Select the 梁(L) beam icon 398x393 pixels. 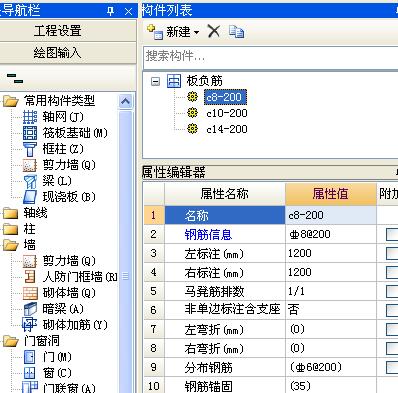click(x=30, y=181)
